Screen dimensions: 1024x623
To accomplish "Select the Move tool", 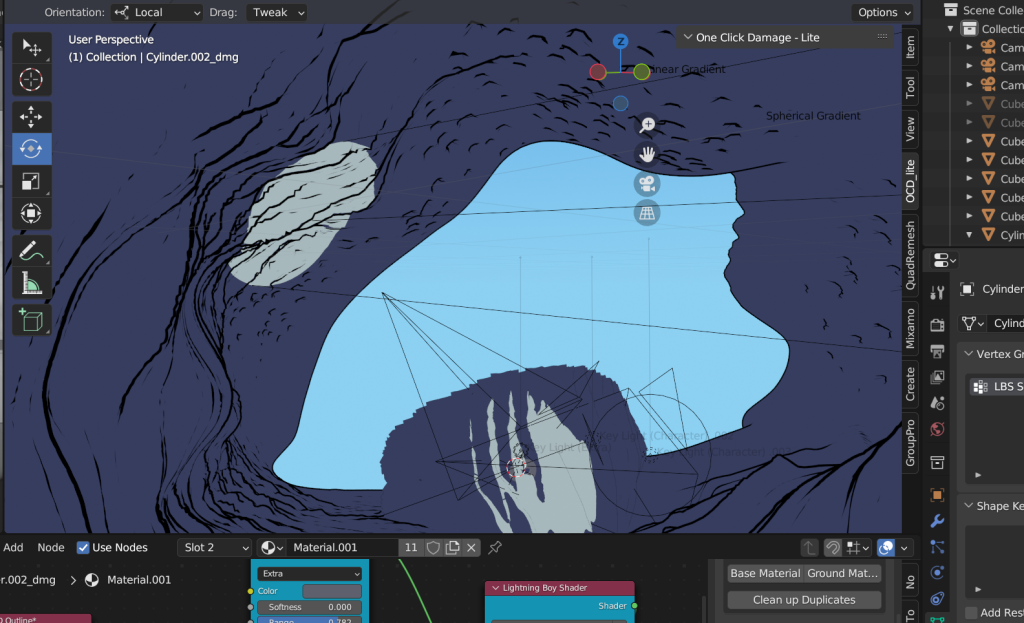I will (31, 117).
